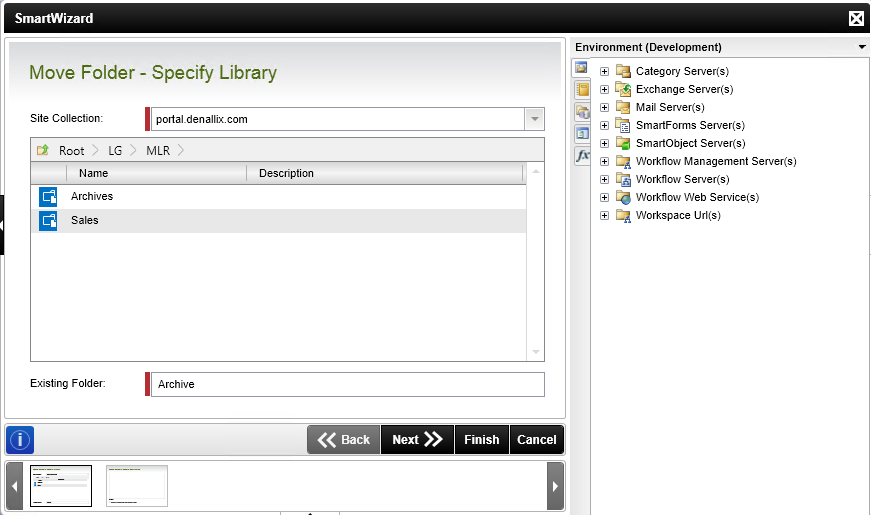
Task: Click the SmartForms Server(s) icon
Action: 623,125
